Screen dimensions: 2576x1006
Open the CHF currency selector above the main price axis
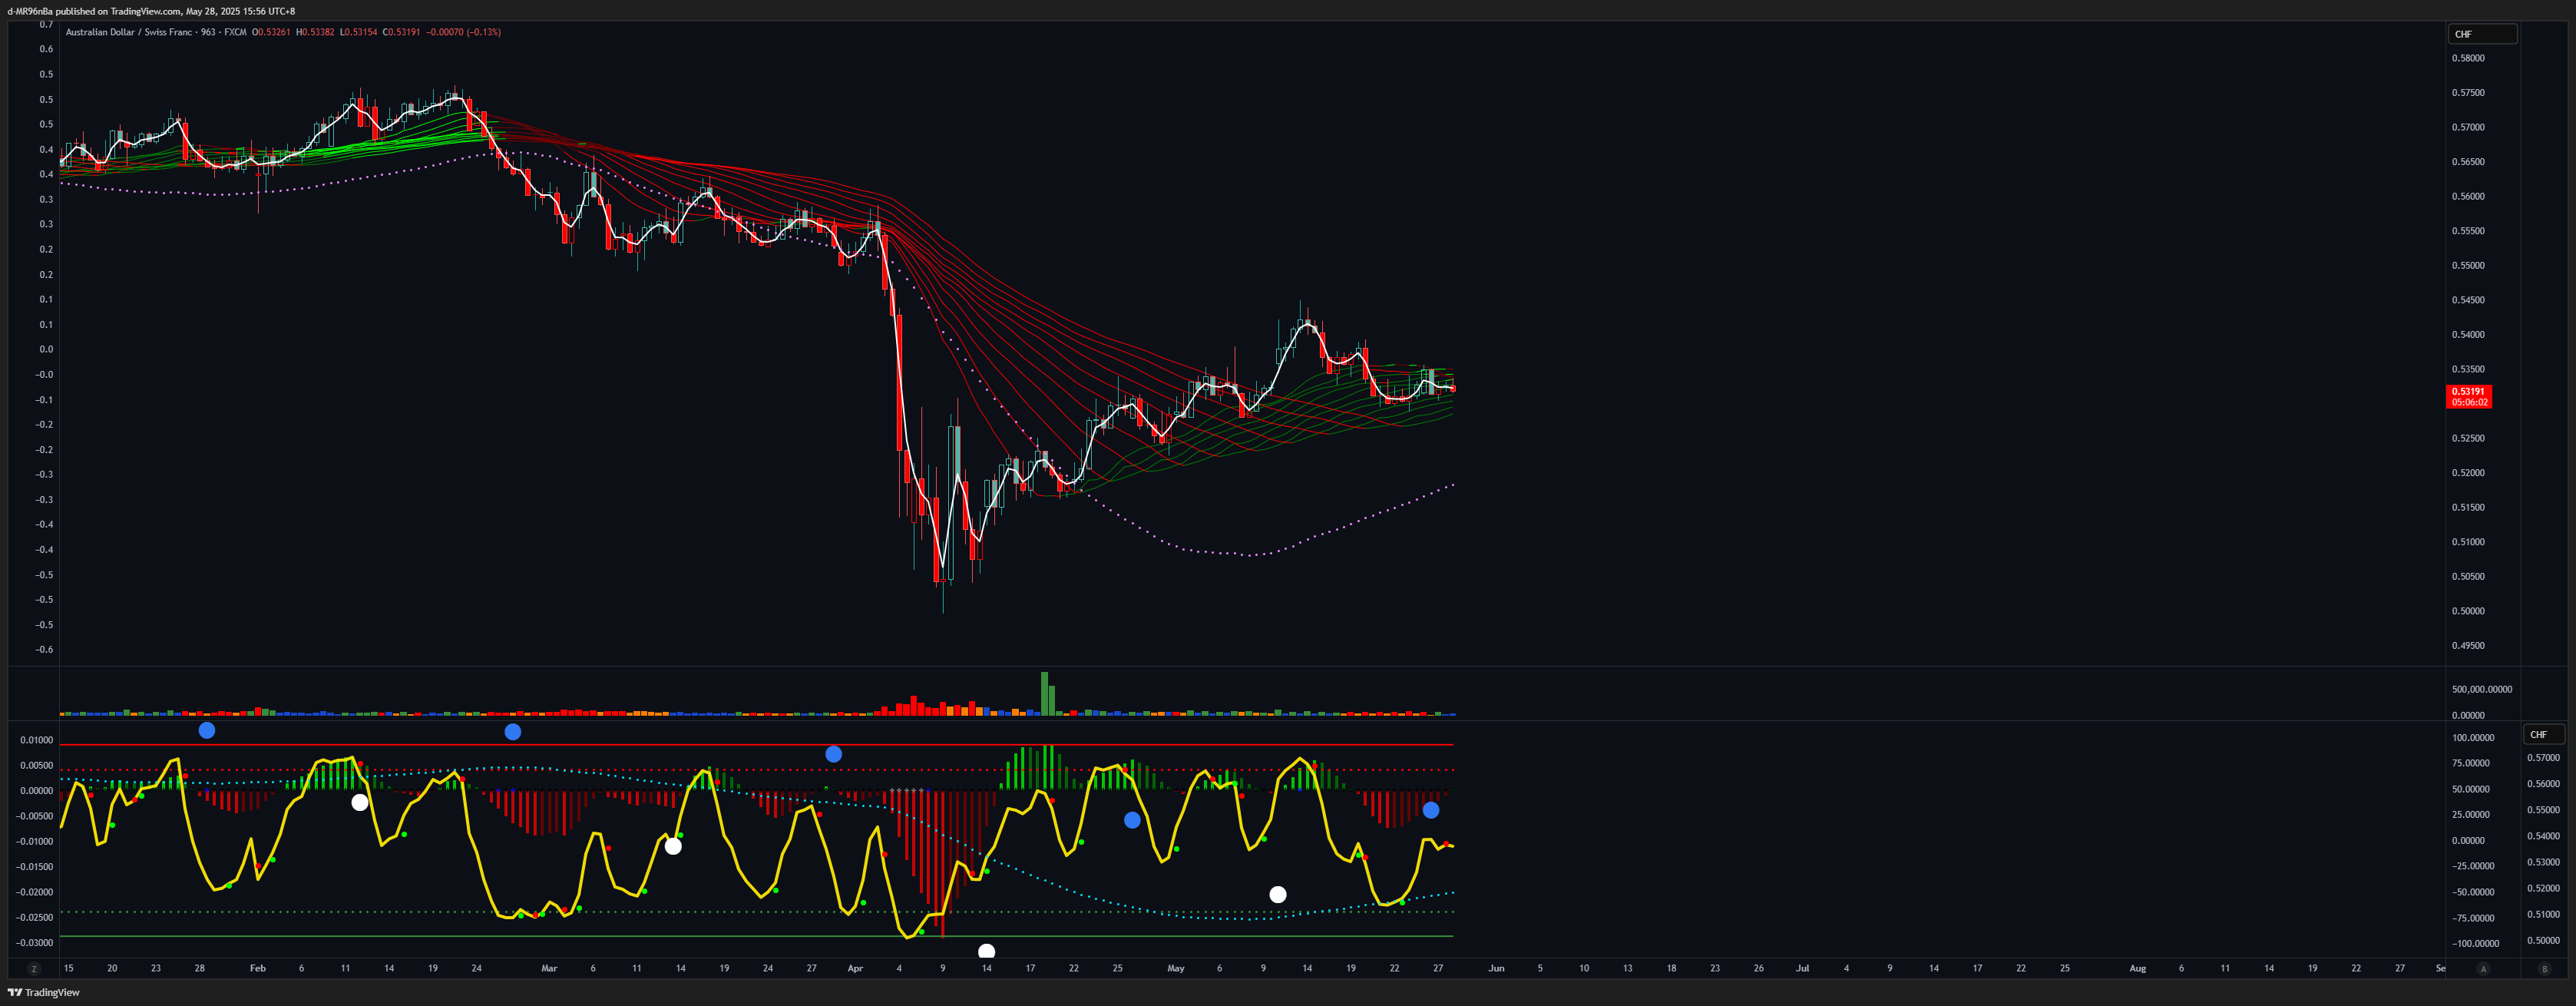[x=2482, y=34]
